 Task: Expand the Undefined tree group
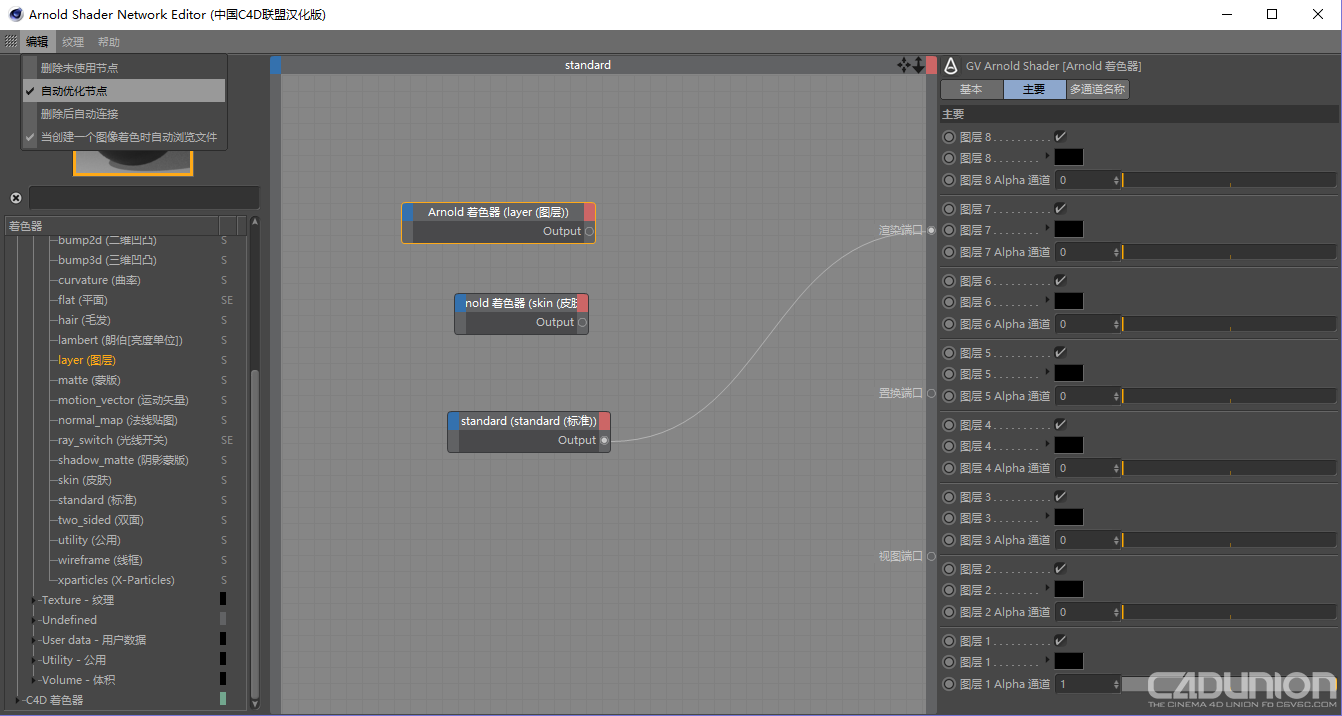35,620
